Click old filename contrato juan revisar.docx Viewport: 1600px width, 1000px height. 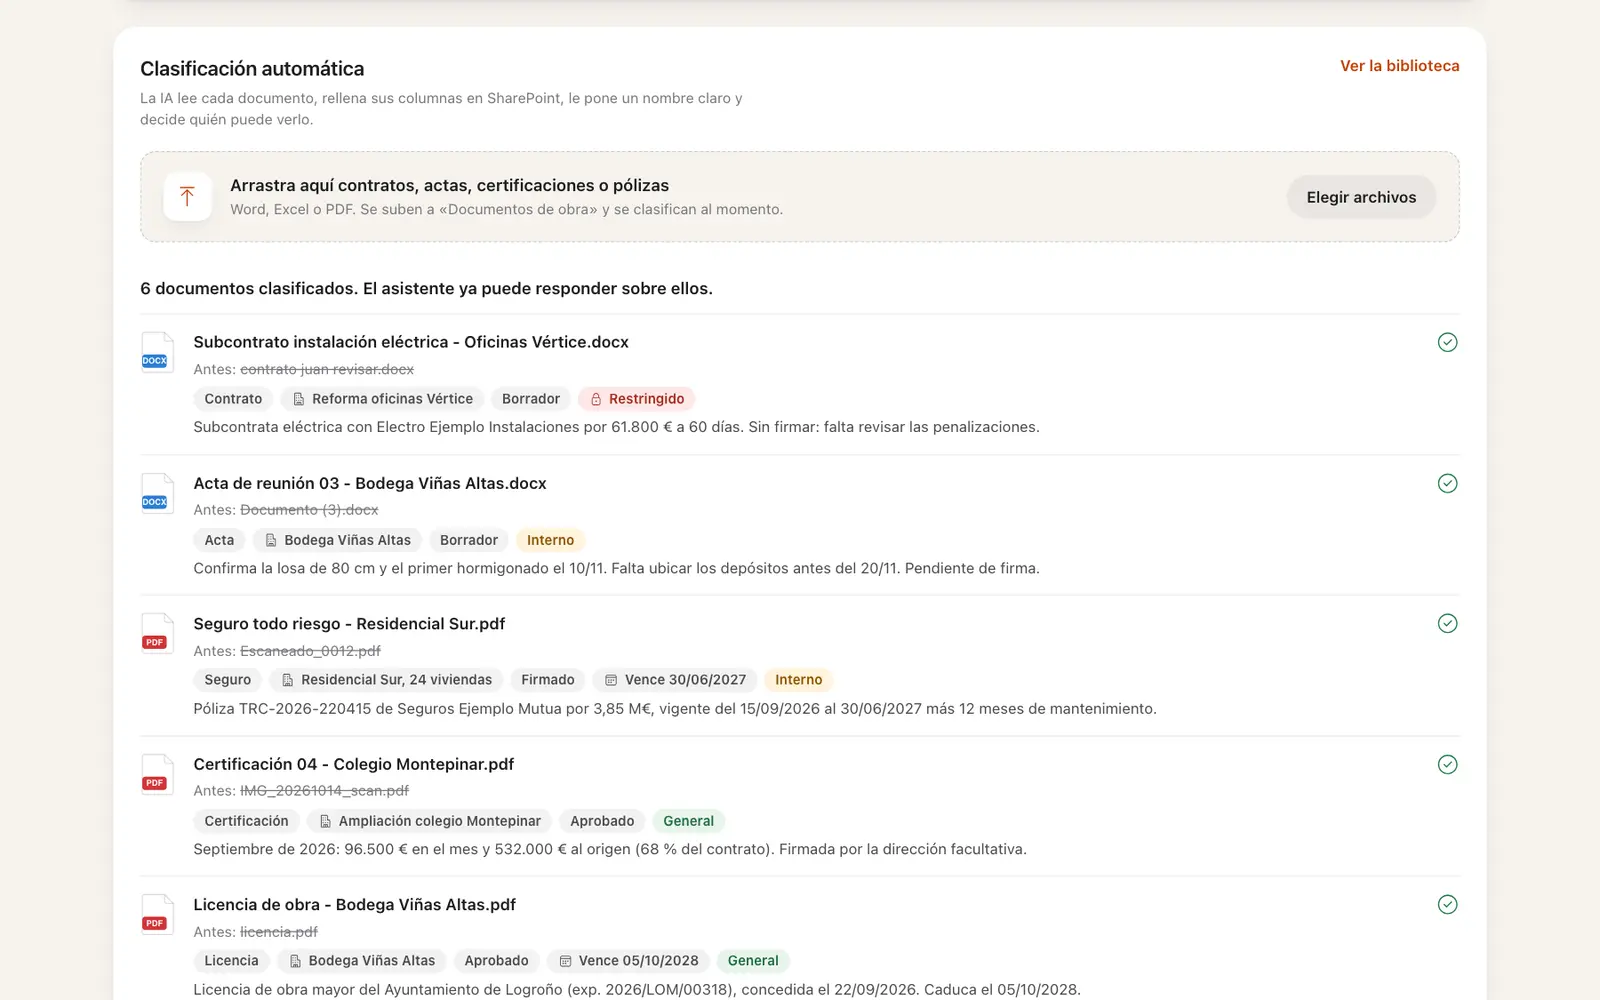pos(327,369)
